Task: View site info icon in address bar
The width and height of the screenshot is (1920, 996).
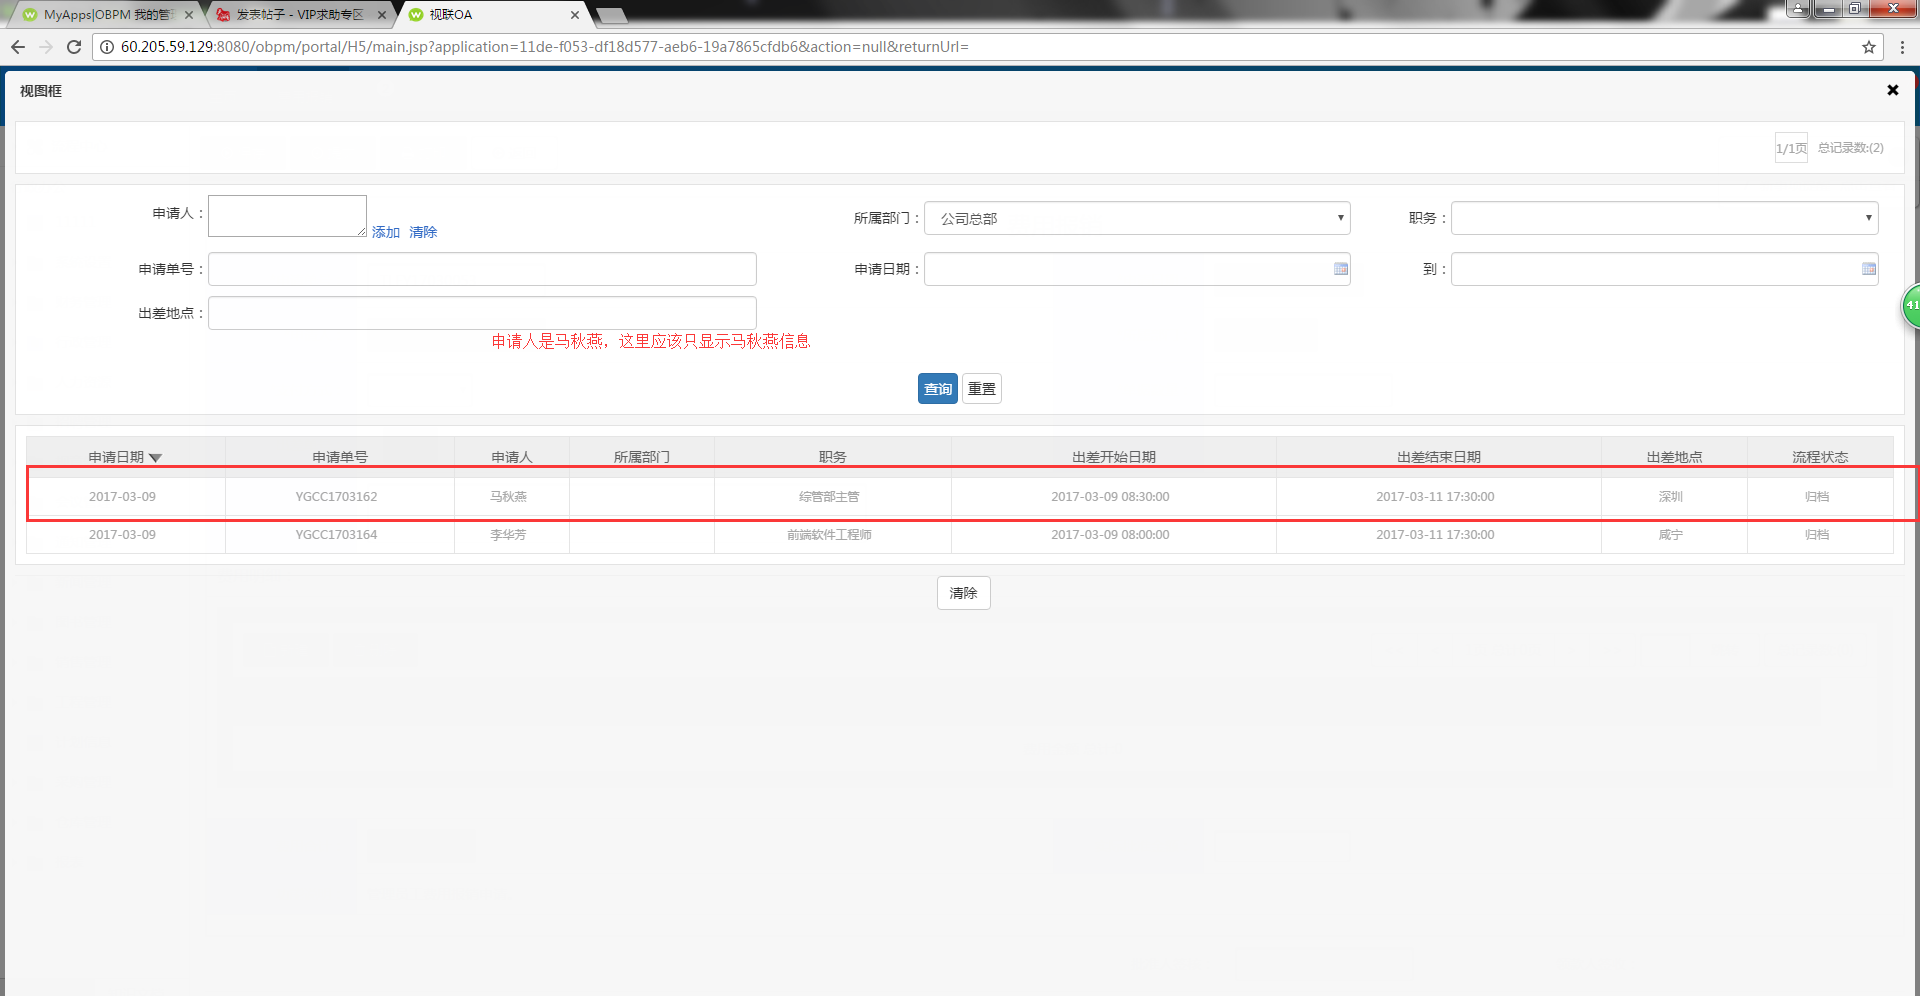Action: 107,47
